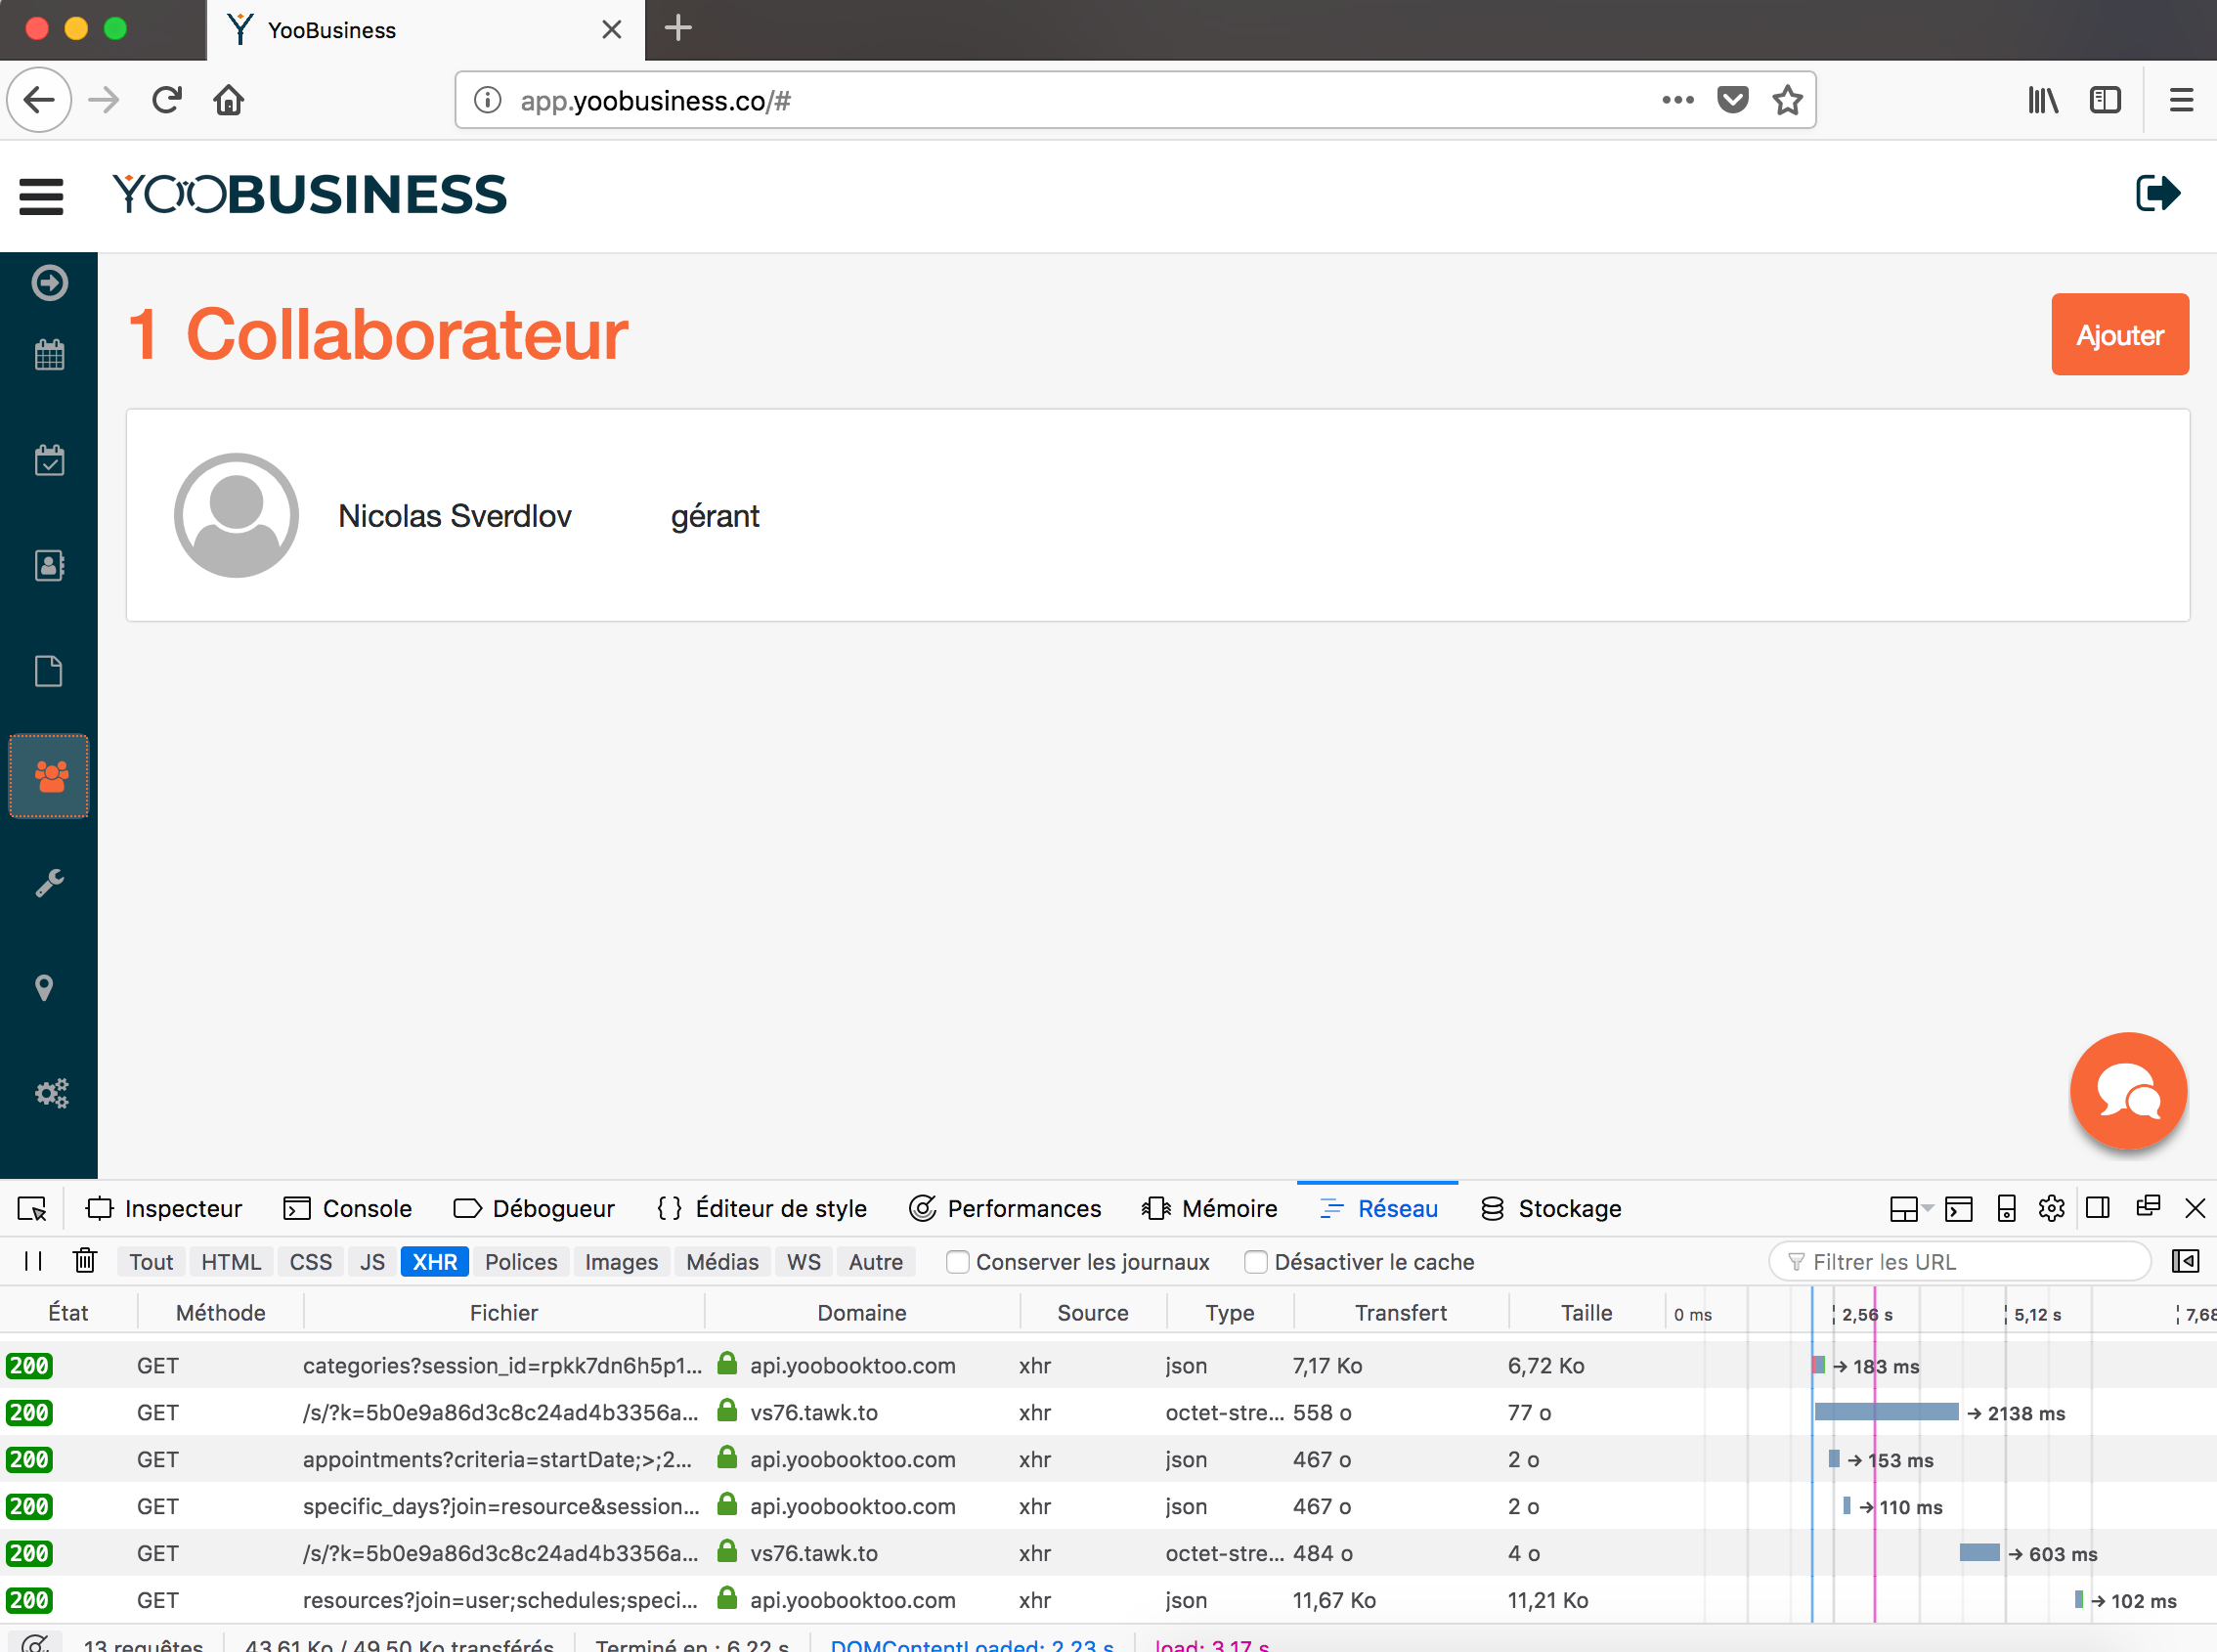Switch to the Console devtools tab
This screenshot has width=2217, height=1652.
347,1208
